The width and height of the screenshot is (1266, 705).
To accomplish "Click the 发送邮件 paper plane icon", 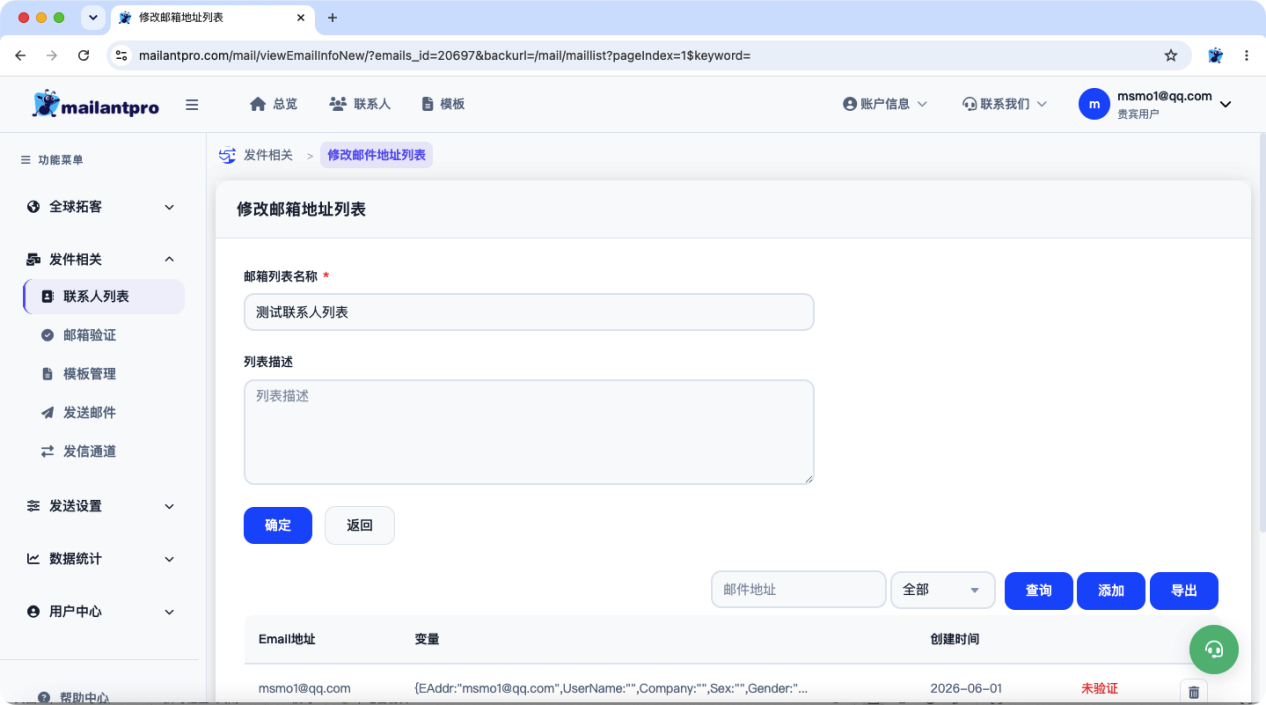I will coord(47,413).
